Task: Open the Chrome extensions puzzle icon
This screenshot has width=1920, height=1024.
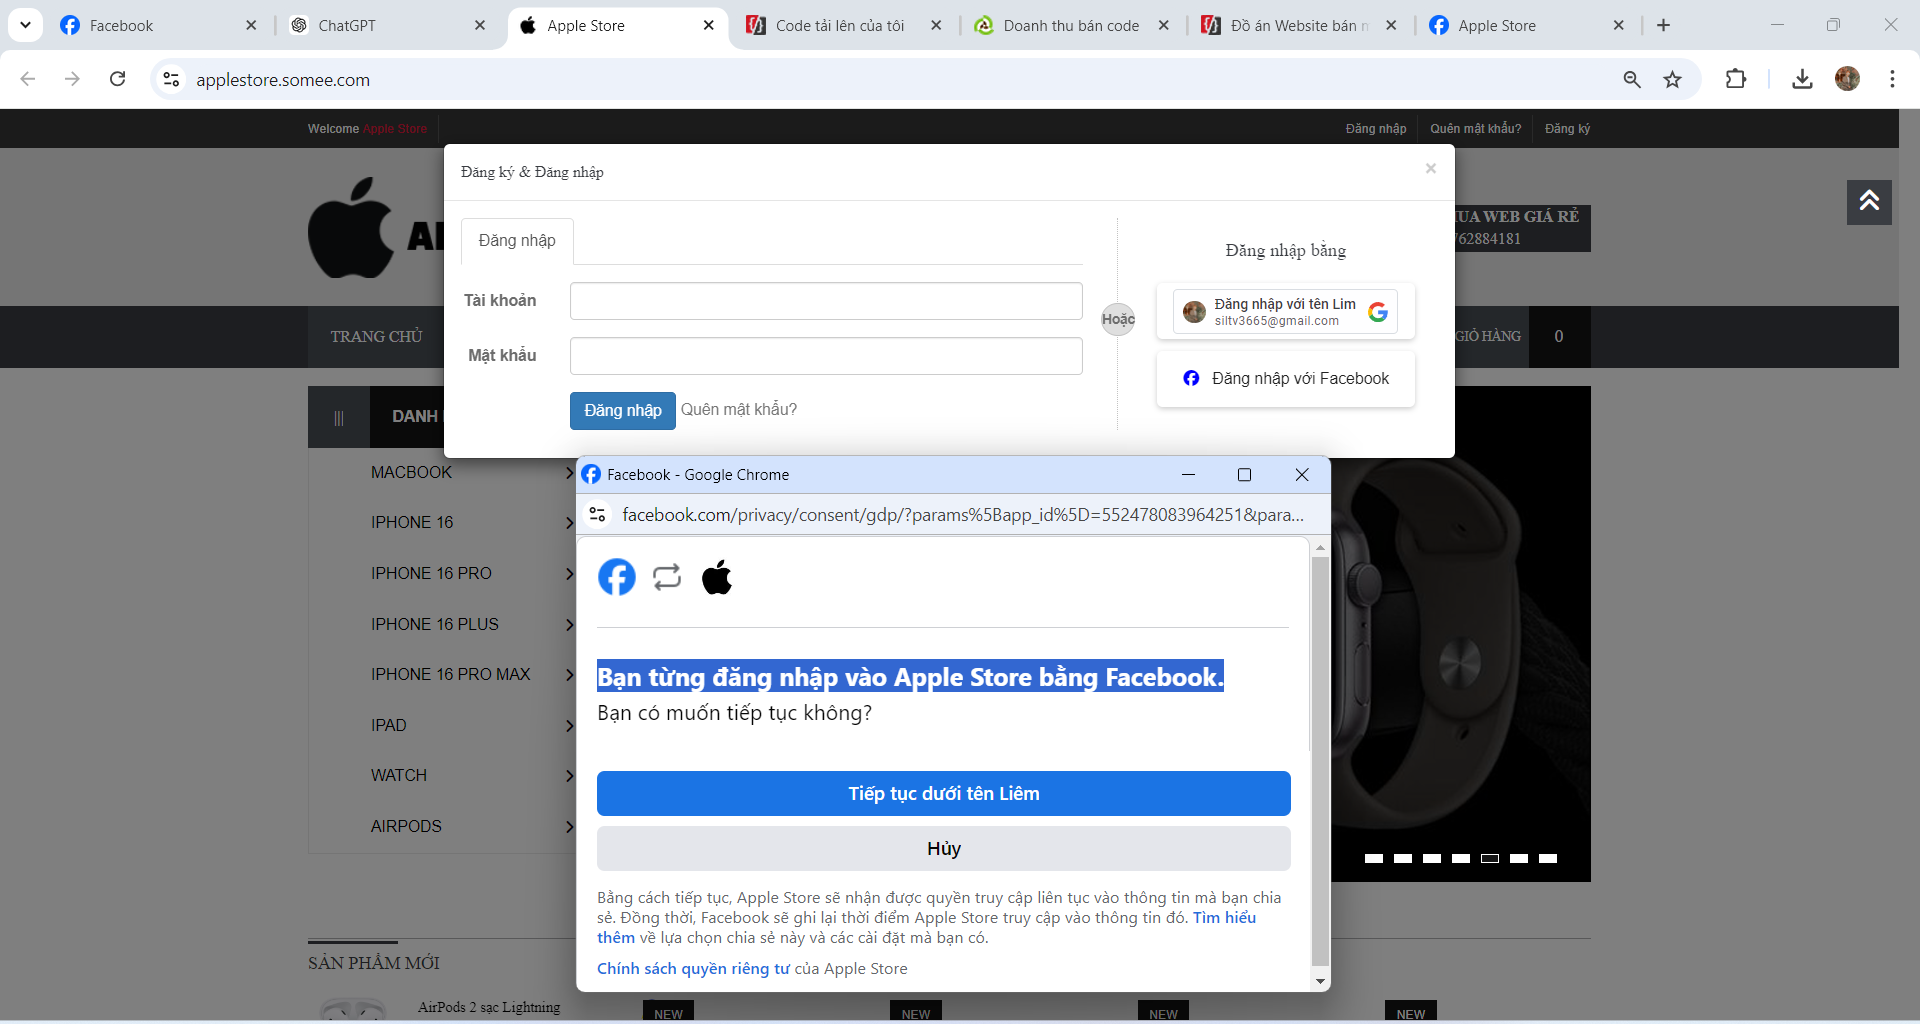Action: pyautogui.click(x=1736, y=79)
